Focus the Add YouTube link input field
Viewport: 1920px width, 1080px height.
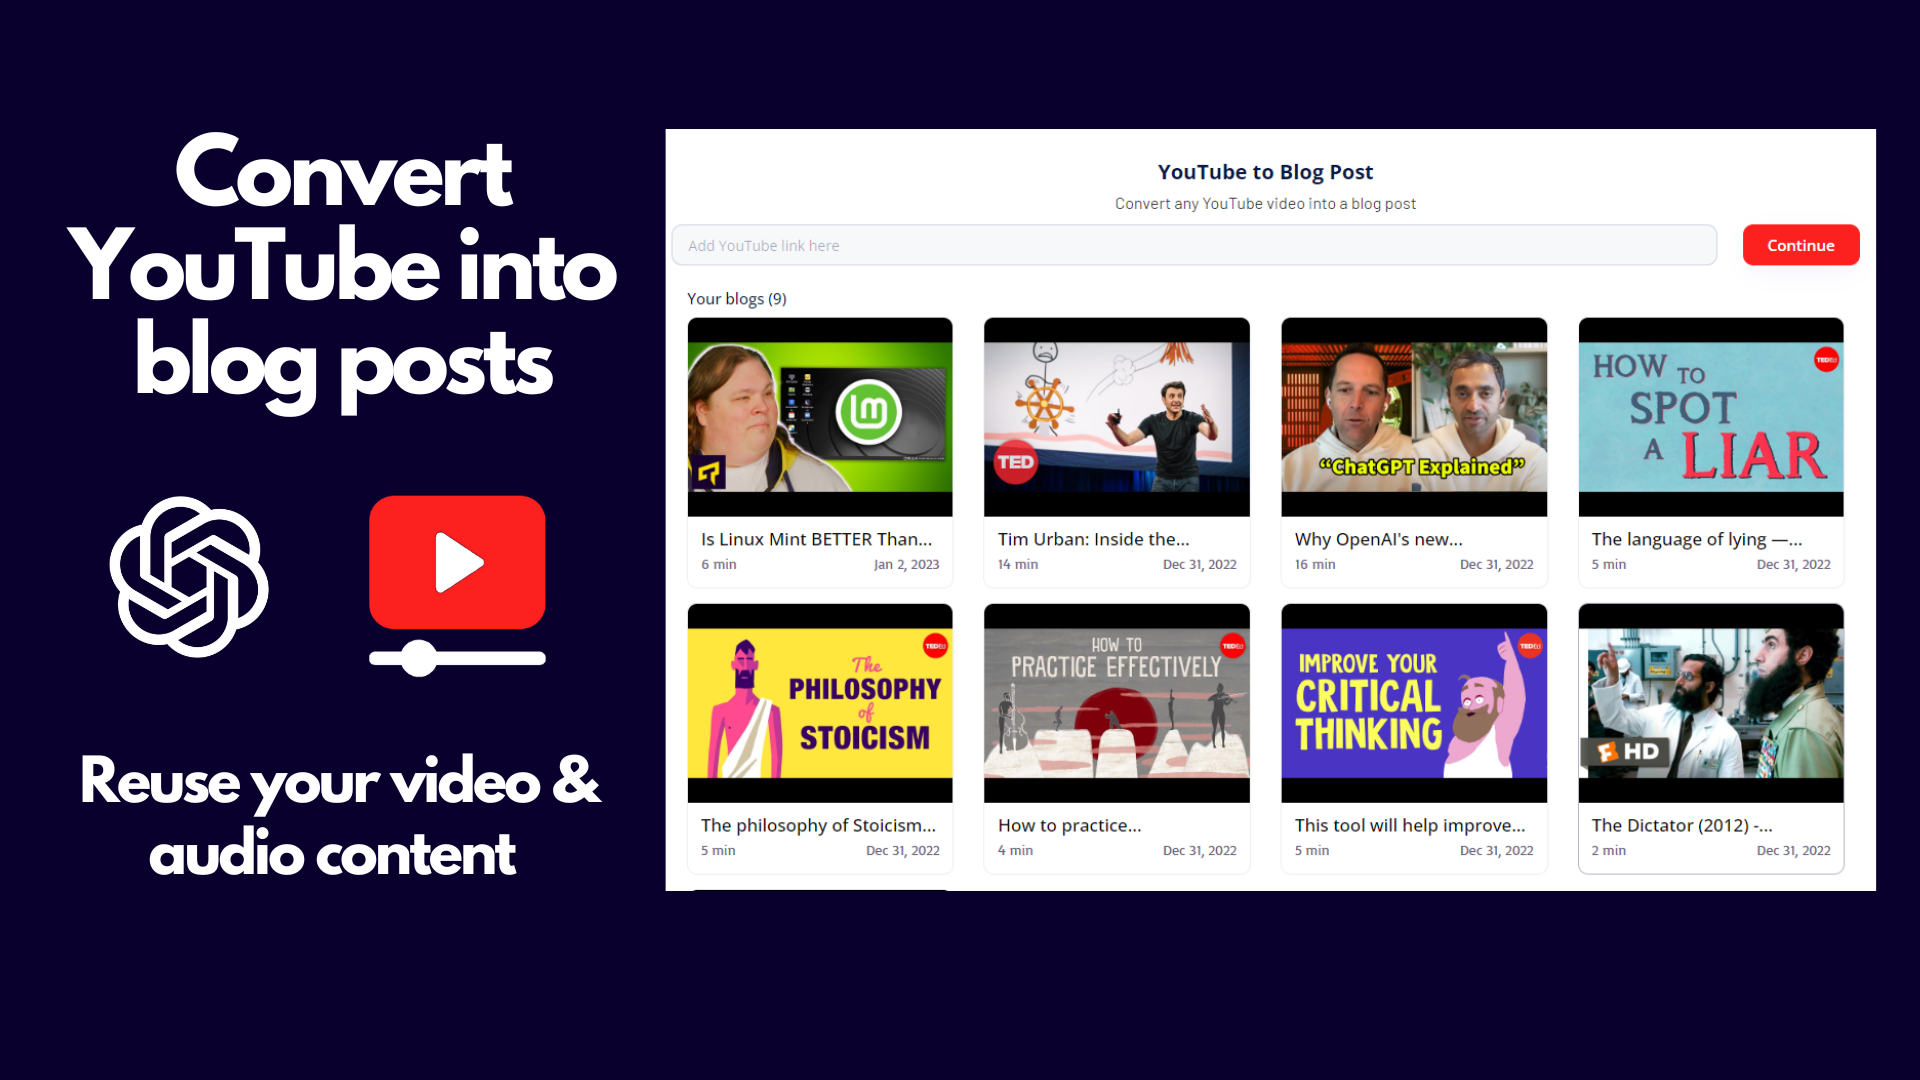point(1194,245)
